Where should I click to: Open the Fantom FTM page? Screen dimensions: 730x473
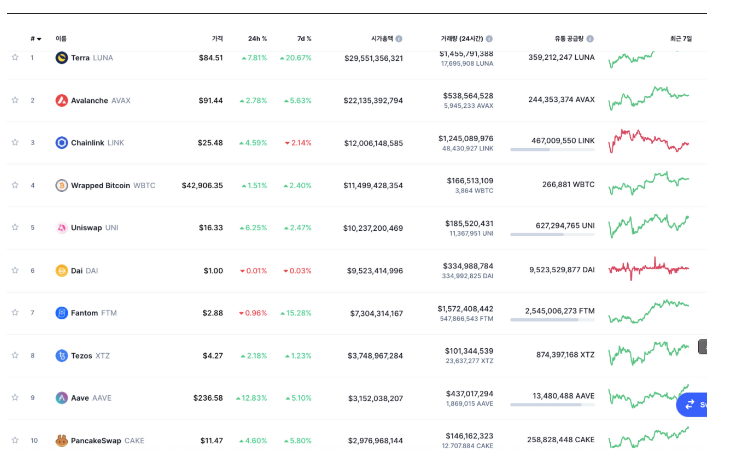click(94, 313)
